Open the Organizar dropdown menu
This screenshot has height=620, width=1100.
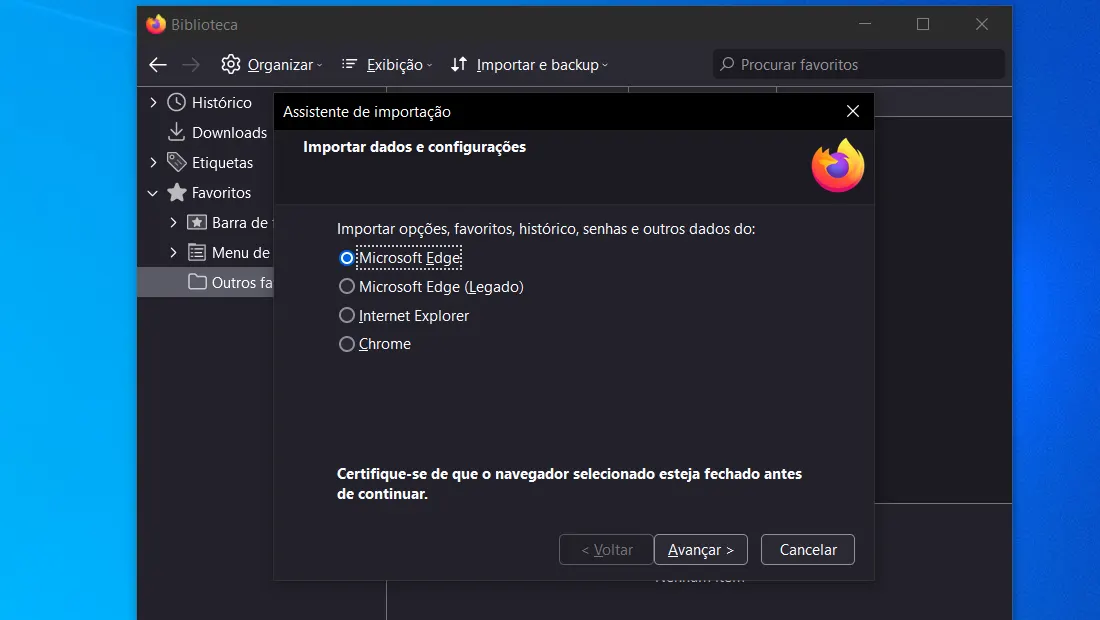(272, 65)
